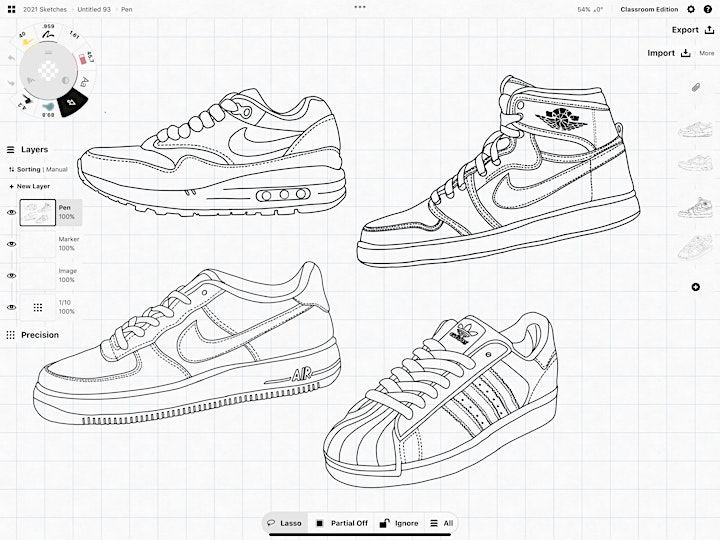Adjust the opacity control in the tool wheel
Screen dimensions: 720x540
coord(66,81)
